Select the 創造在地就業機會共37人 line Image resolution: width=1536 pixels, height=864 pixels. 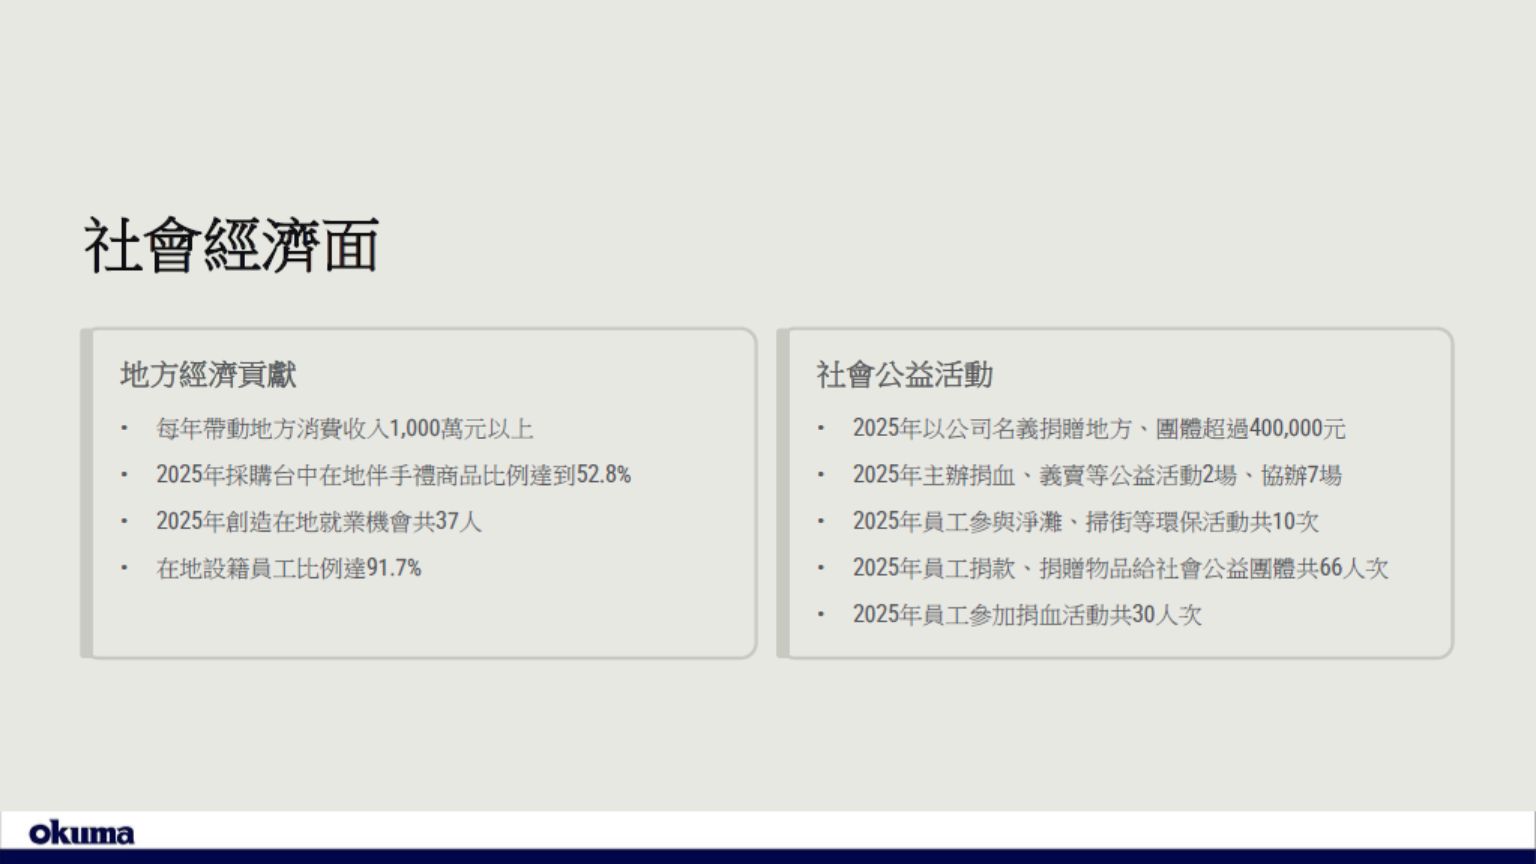[x=318, y=522]
